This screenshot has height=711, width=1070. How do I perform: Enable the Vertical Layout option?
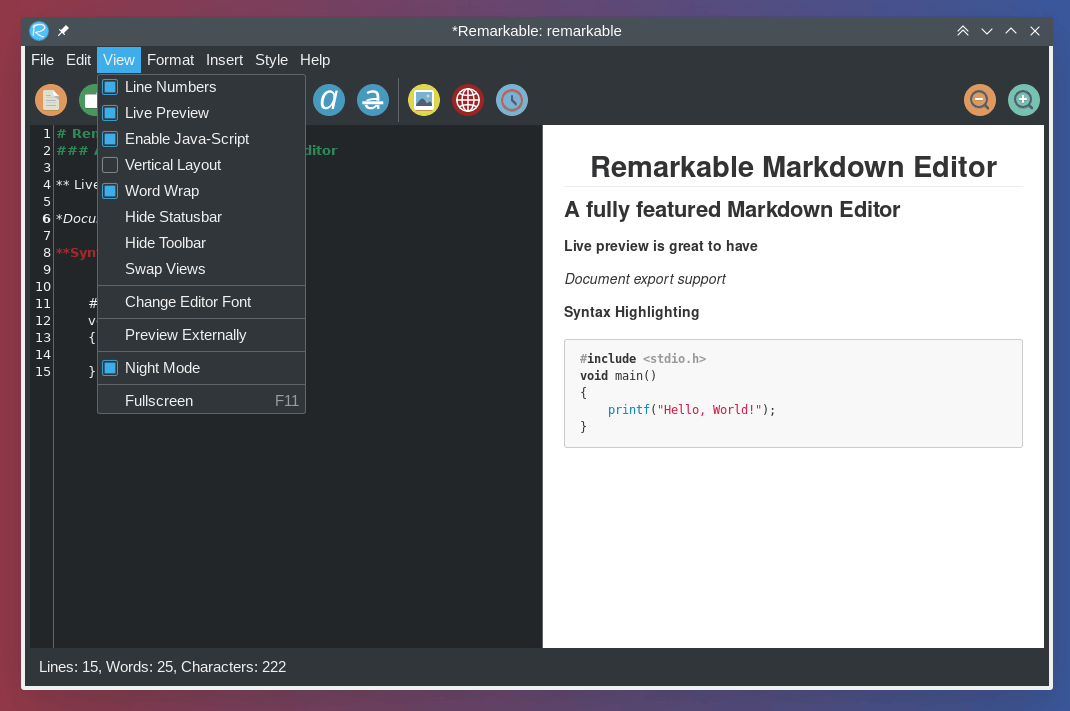[110, 165]
